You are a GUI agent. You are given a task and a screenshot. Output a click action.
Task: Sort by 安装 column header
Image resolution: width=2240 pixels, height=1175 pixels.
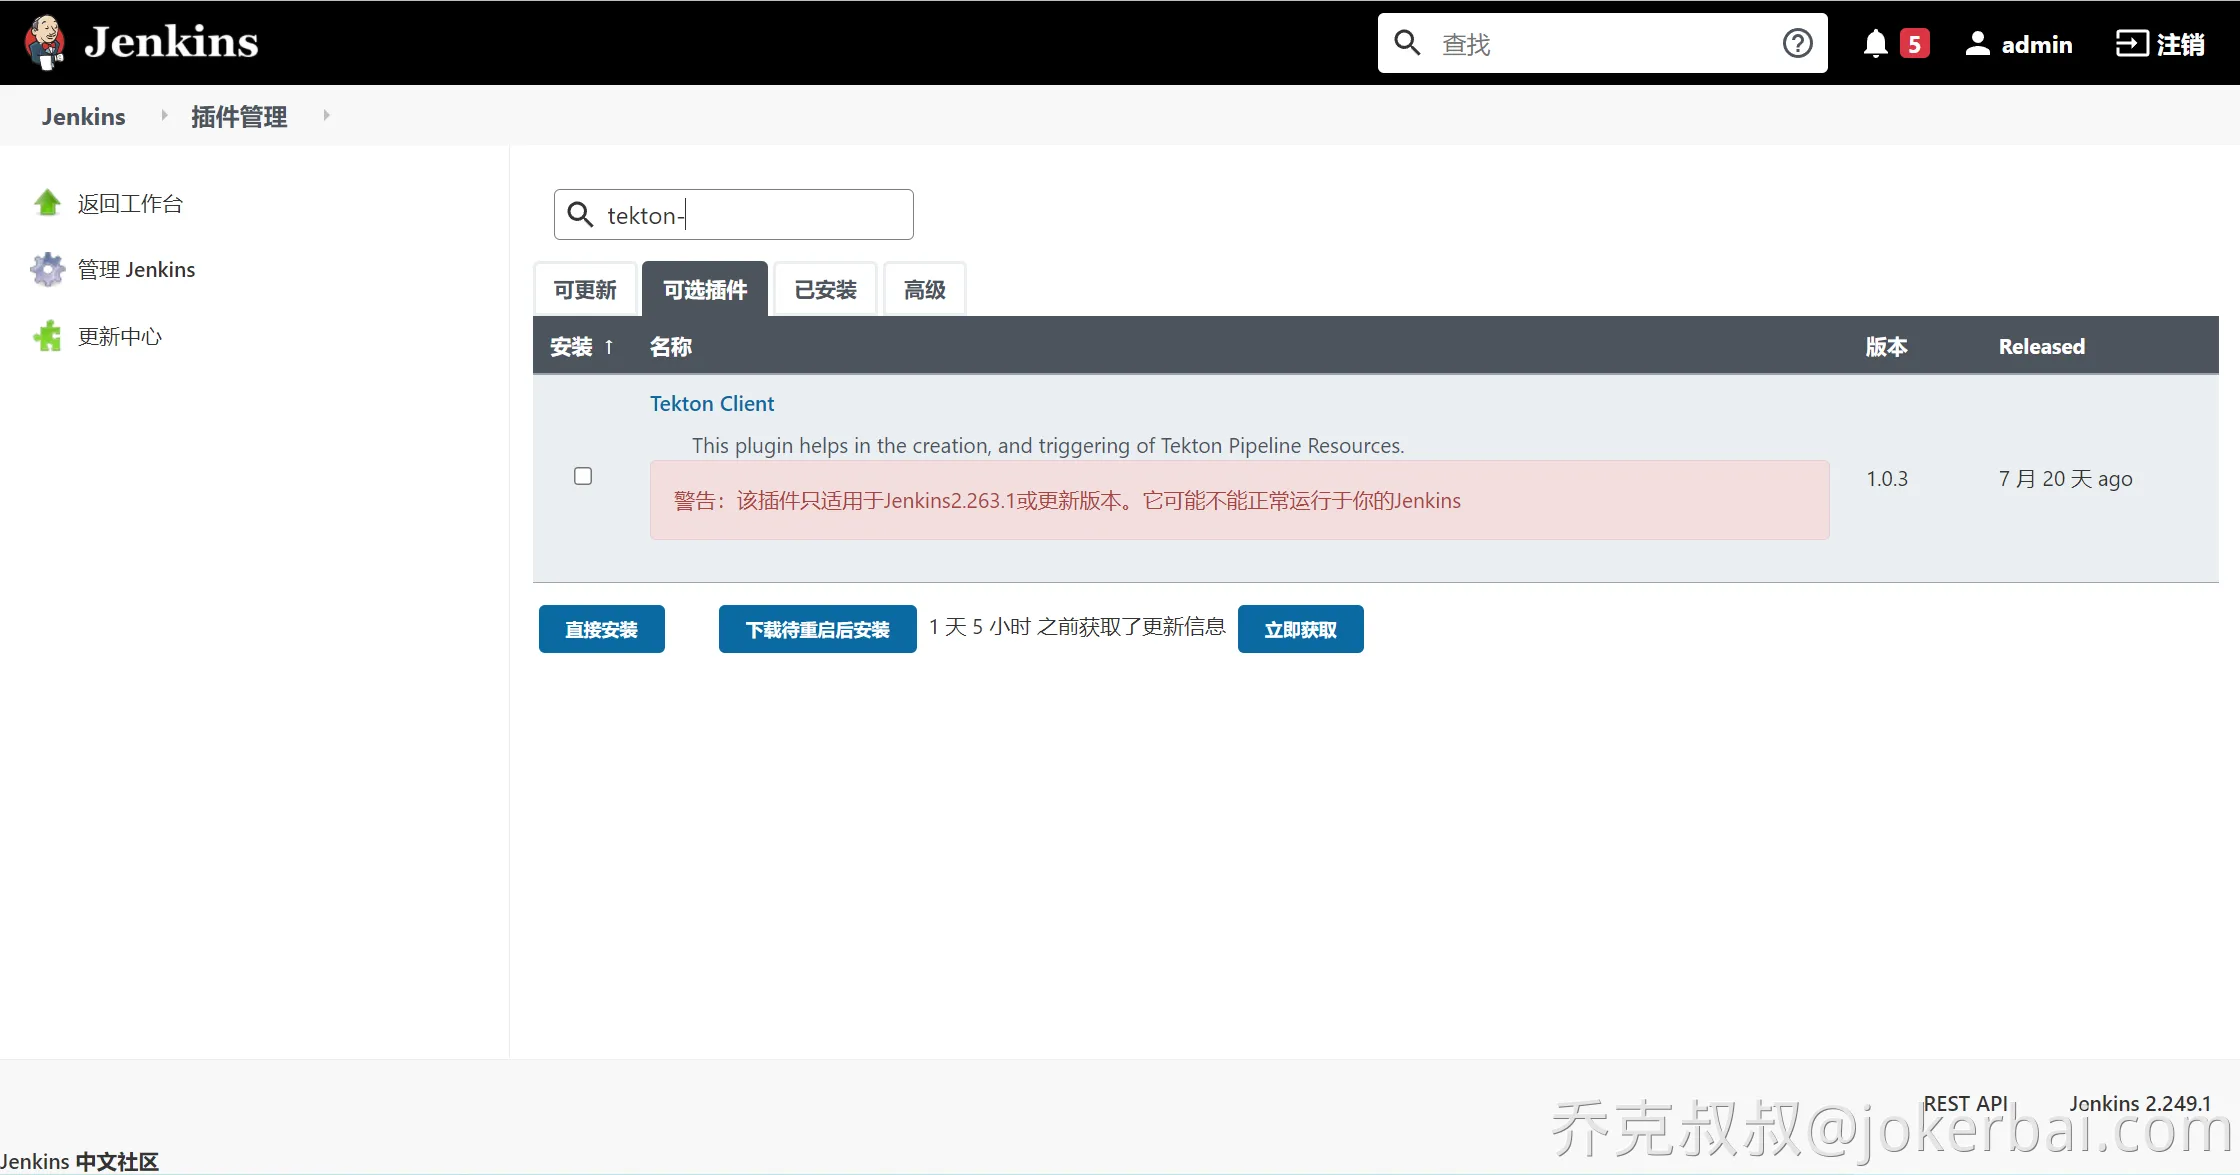[581, 347]
